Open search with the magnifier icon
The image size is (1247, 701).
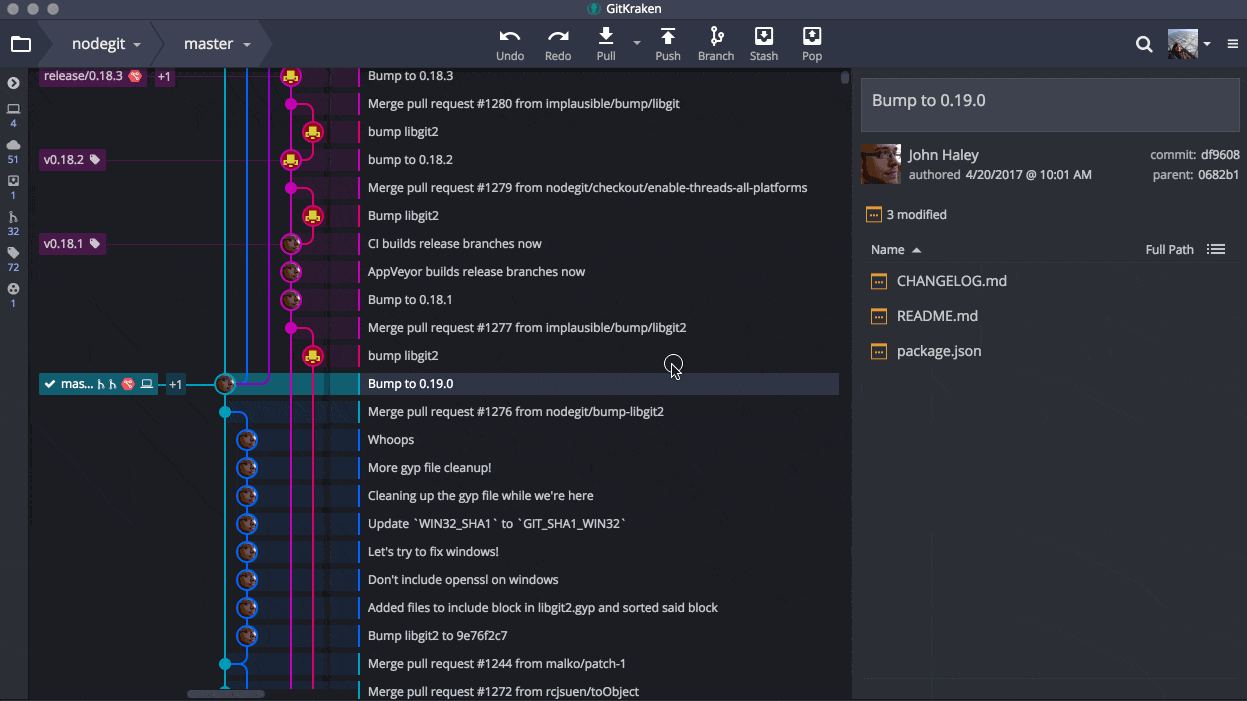click(1144, 44)
